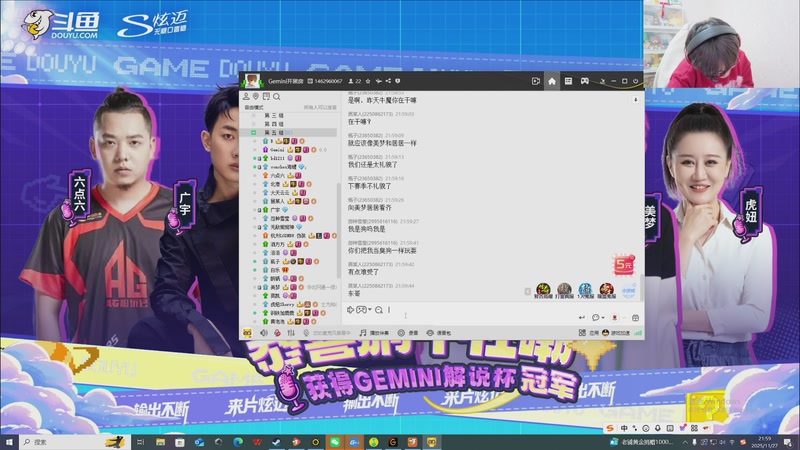Send a flower gift icon
Image resolution: width=800 pixels, height=450 pixels.
click(615, 317)
